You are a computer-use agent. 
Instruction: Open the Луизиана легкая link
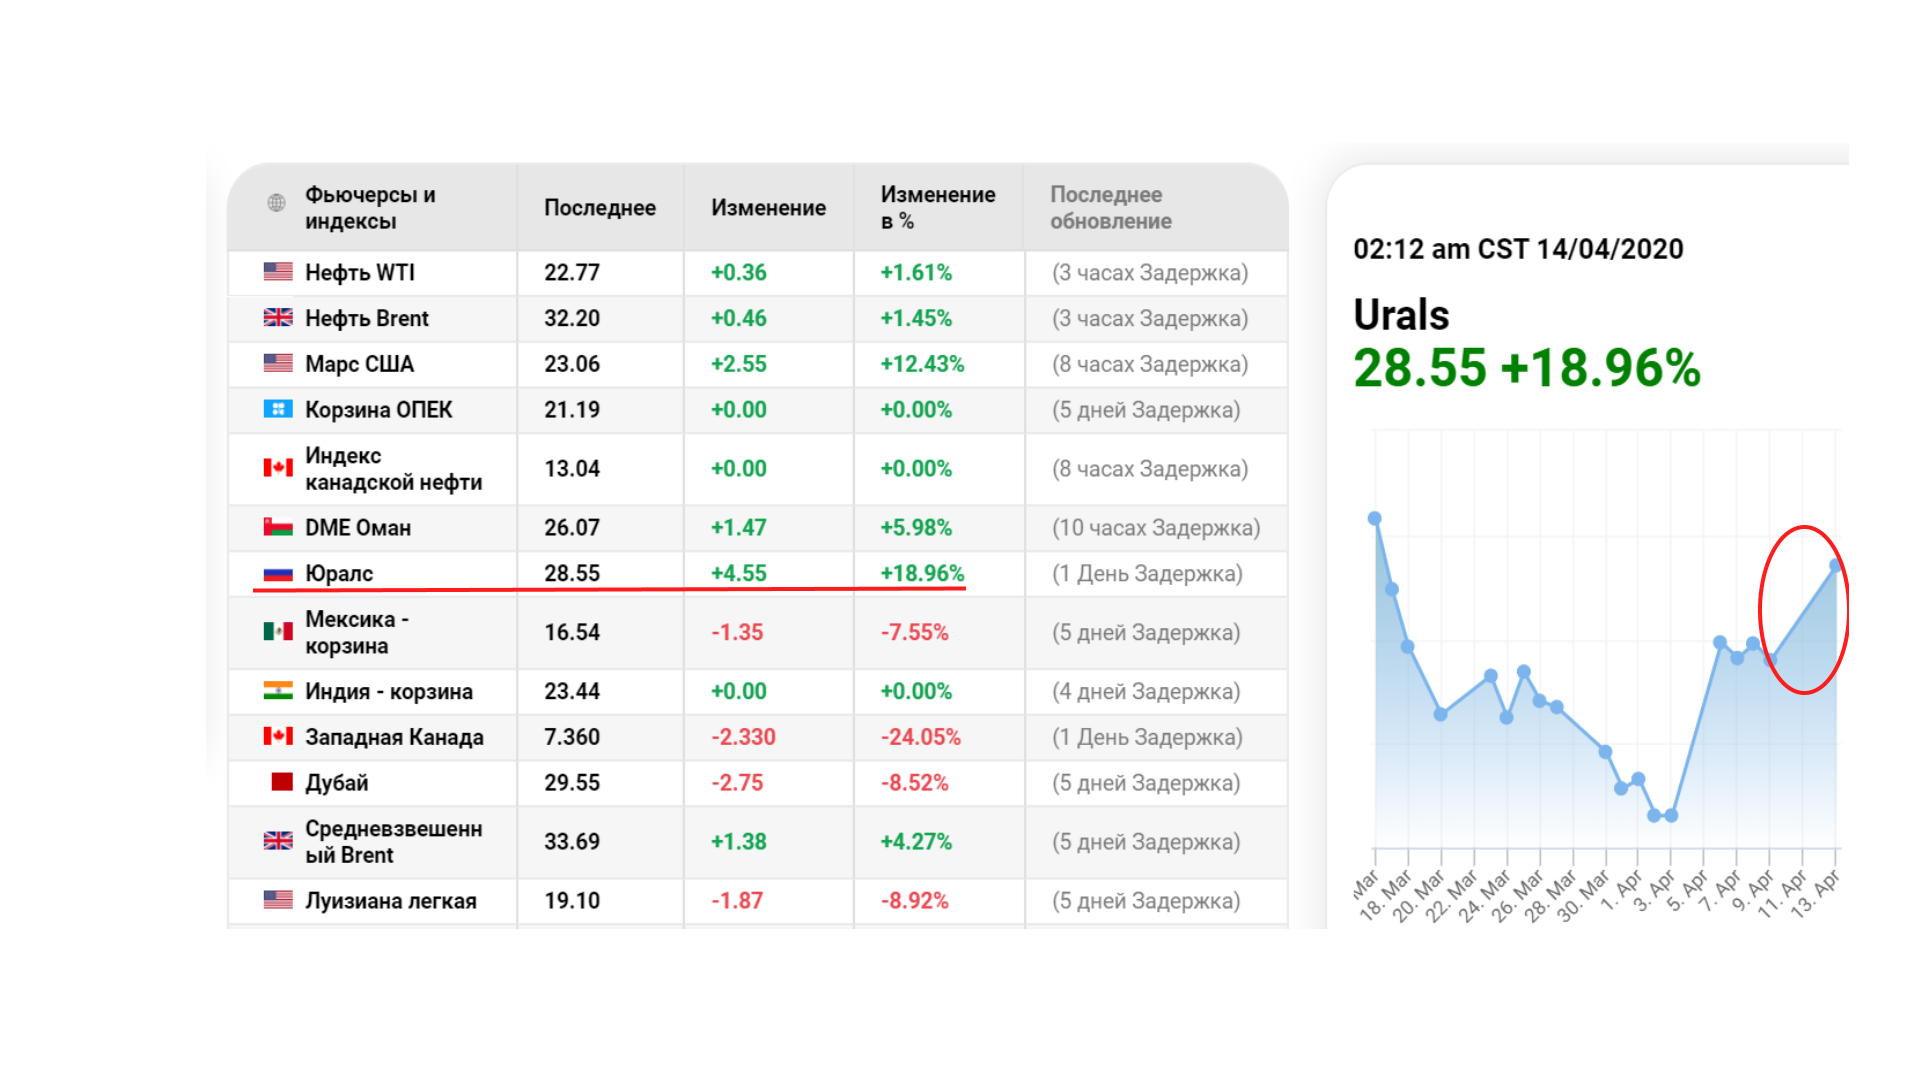[390, 901]
